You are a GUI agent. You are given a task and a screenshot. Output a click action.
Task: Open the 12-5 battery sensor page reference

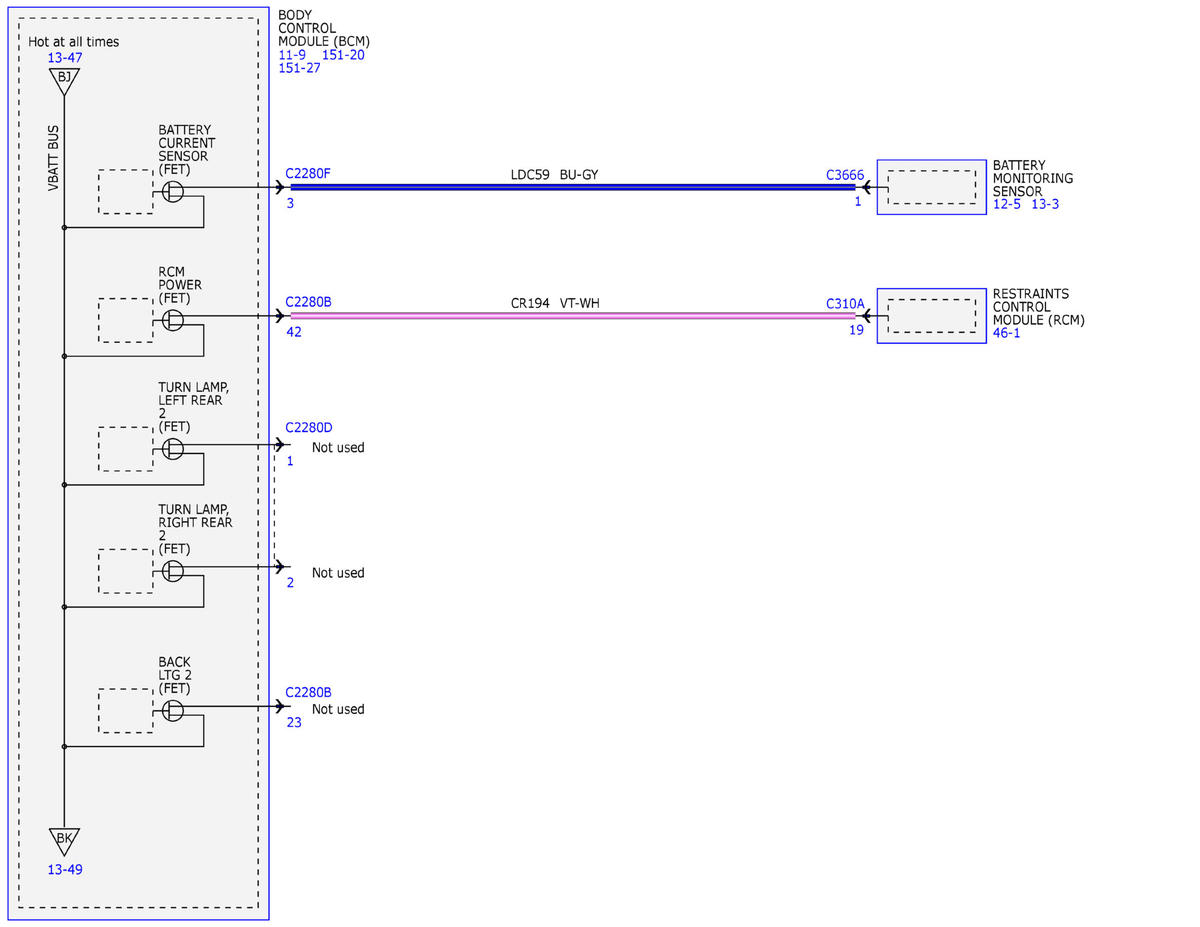(1007, 205)
